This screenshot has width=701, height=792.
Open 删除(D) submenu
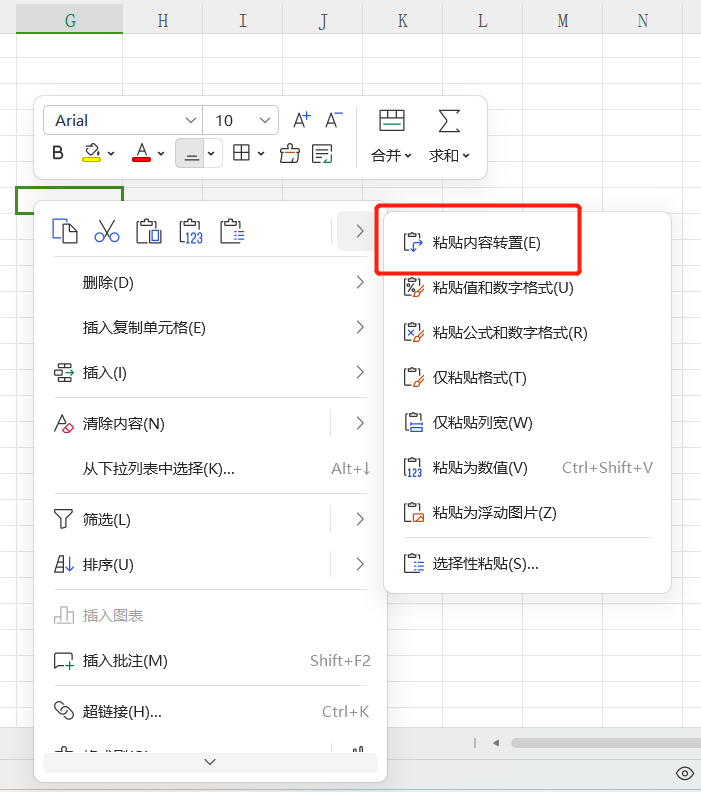210,282
